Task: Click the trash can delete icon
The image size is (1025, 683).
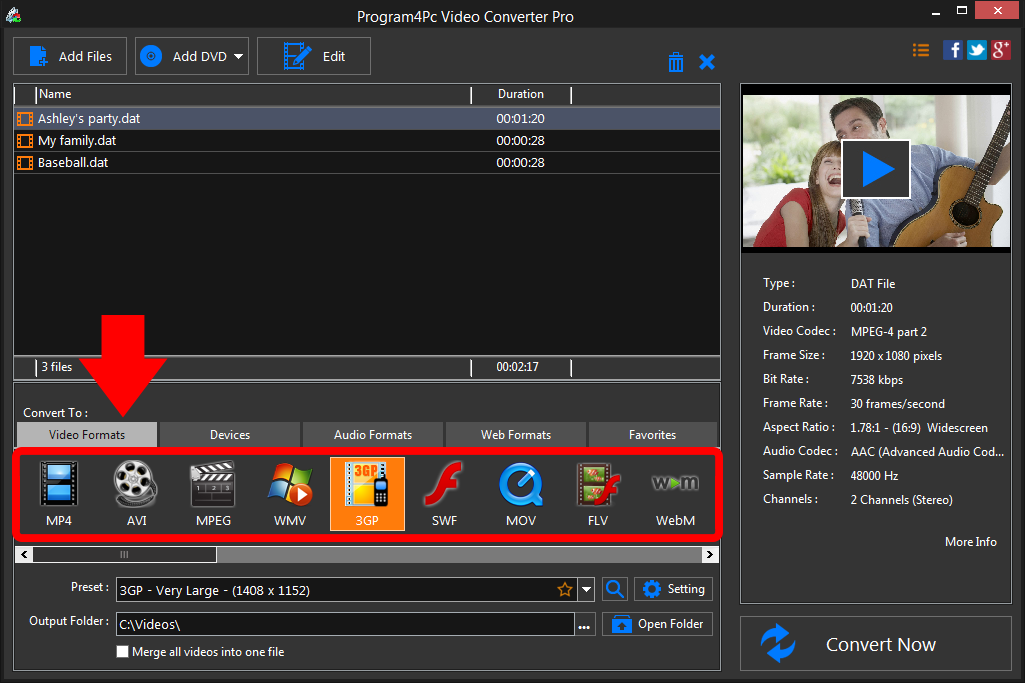Action: [x=676, y=62]
